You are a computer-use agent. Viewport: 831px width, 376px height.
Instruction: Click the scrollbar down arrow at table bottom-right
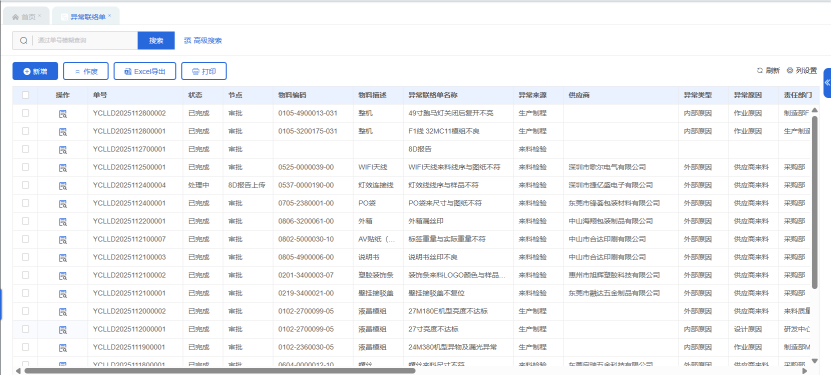pyautogui.click(x=815, y=361)
